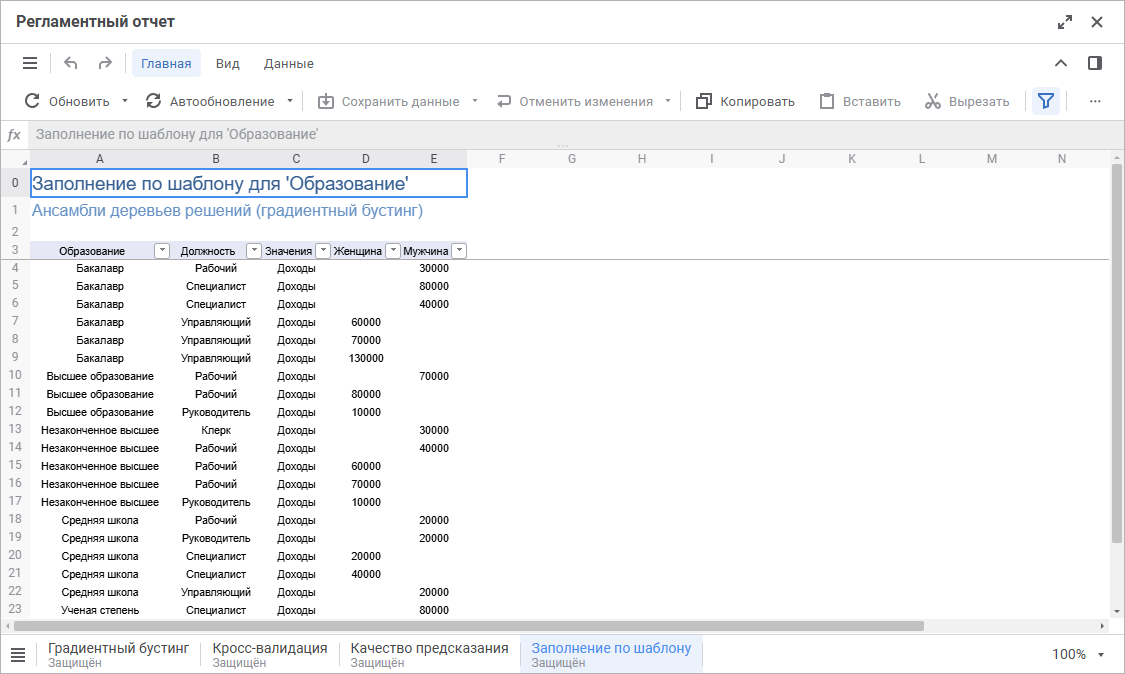Select the Ученая степень cell

coord(100,610)
